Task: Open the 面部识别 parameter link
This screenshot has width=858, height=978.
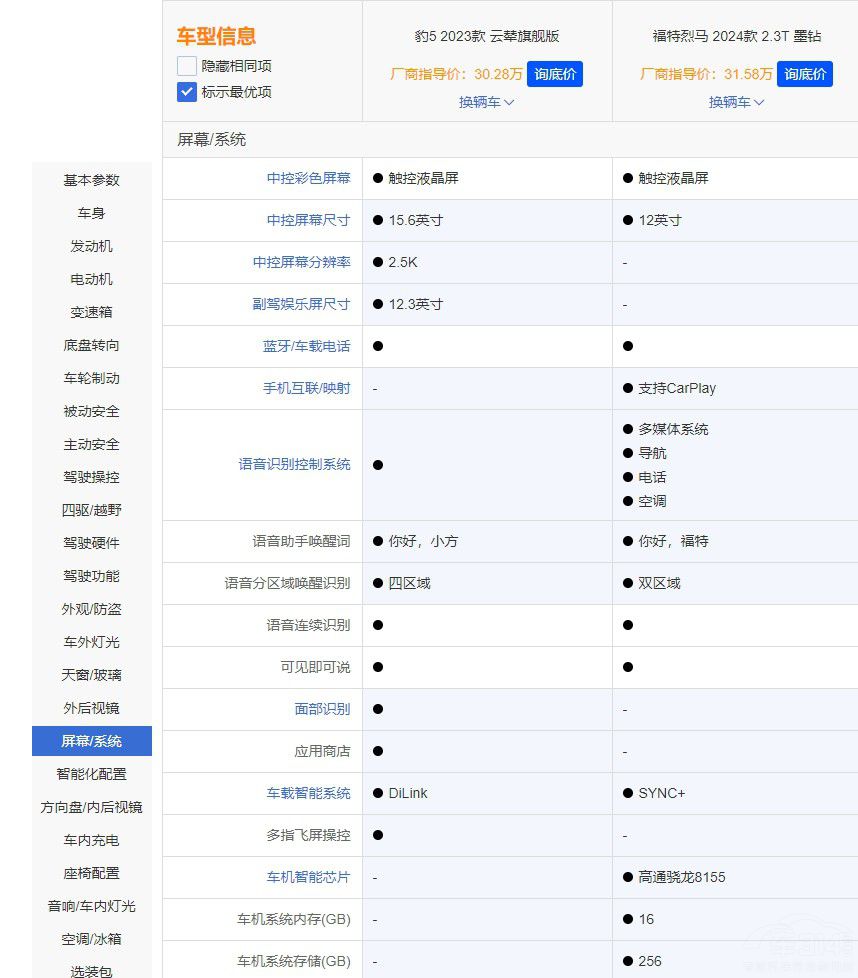Action: coord(322,709)
